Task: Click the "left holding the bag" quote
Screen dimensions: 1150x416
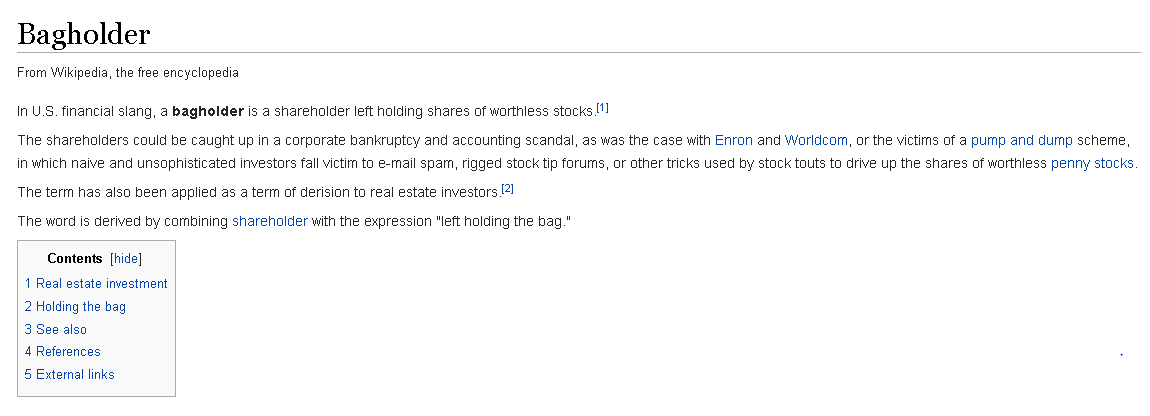Action: pyautogui.click(x=503, y=221)
